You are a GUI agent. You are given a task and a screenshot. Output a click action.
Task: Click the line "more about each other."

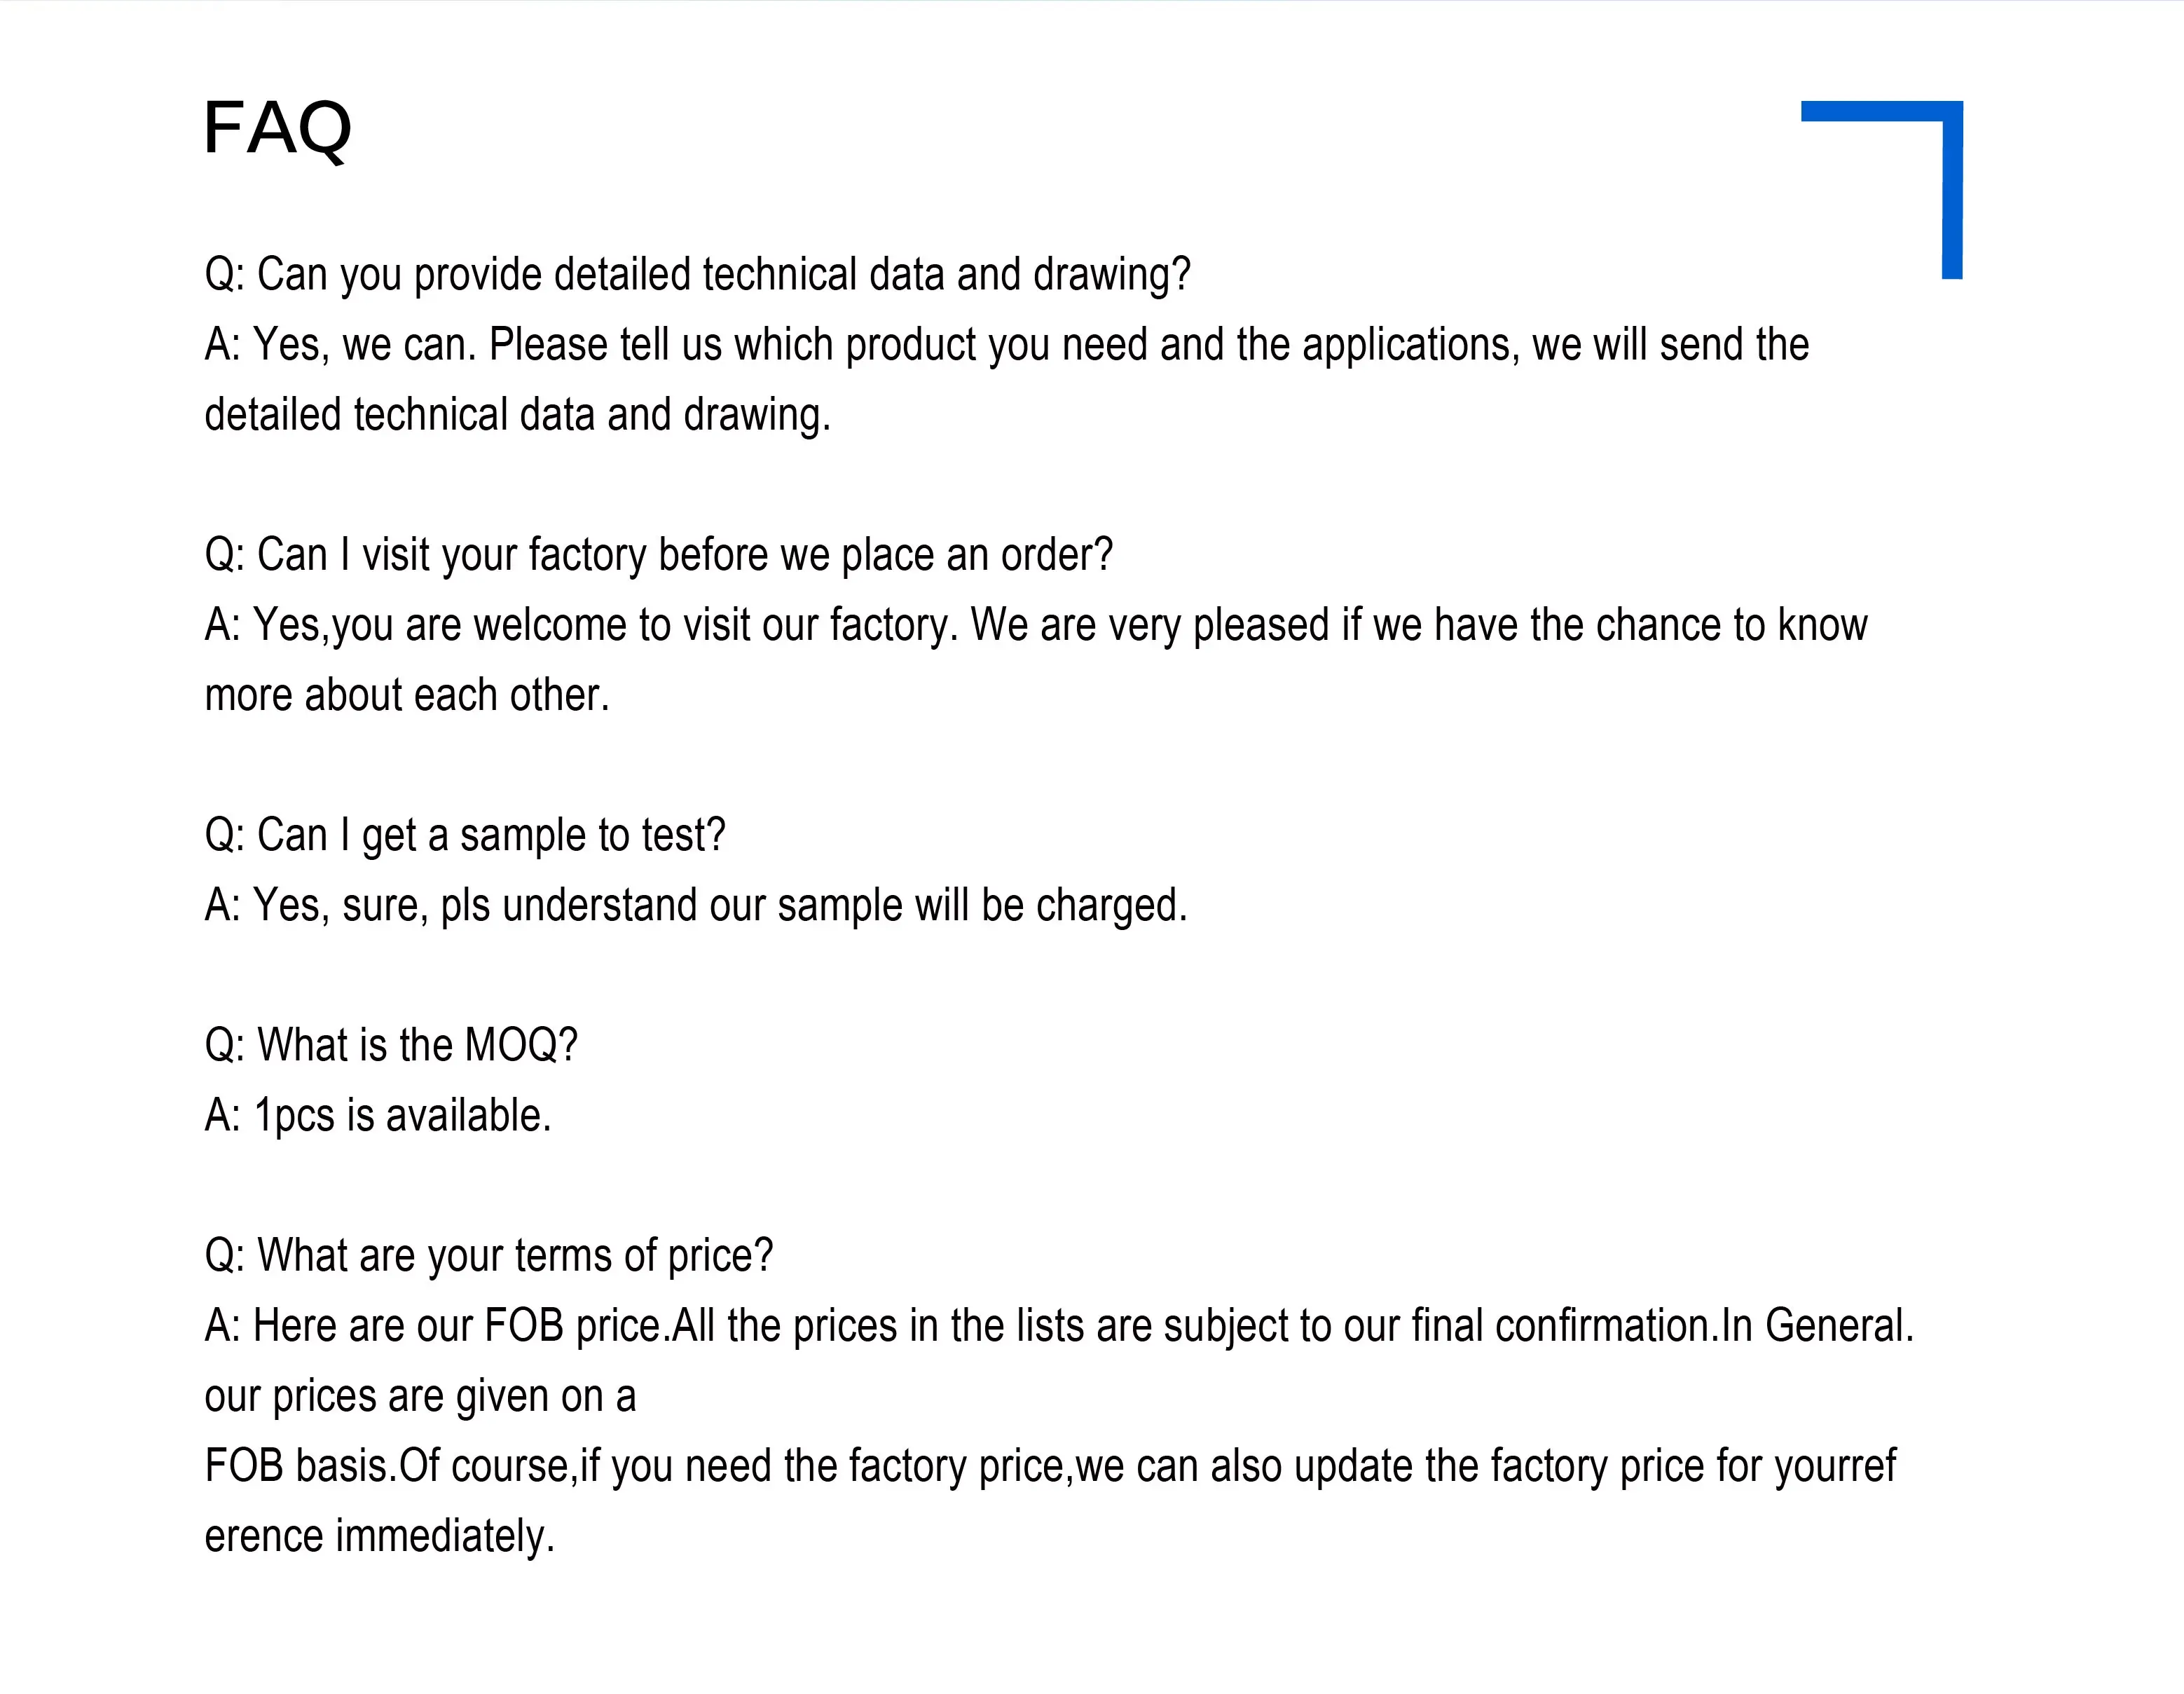[406, 695]
